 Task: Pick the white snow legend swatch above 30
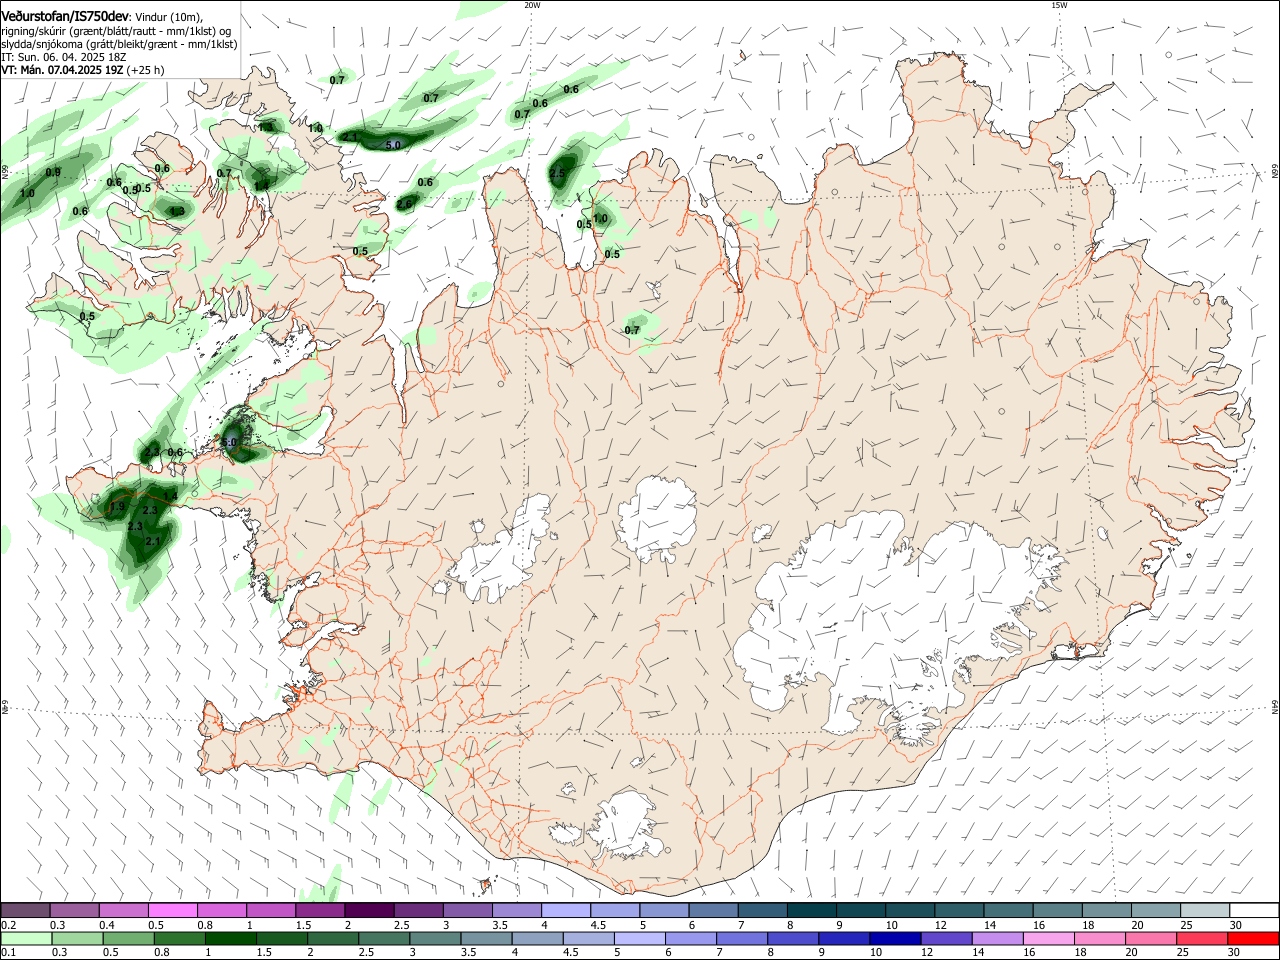click(1254, 910)
